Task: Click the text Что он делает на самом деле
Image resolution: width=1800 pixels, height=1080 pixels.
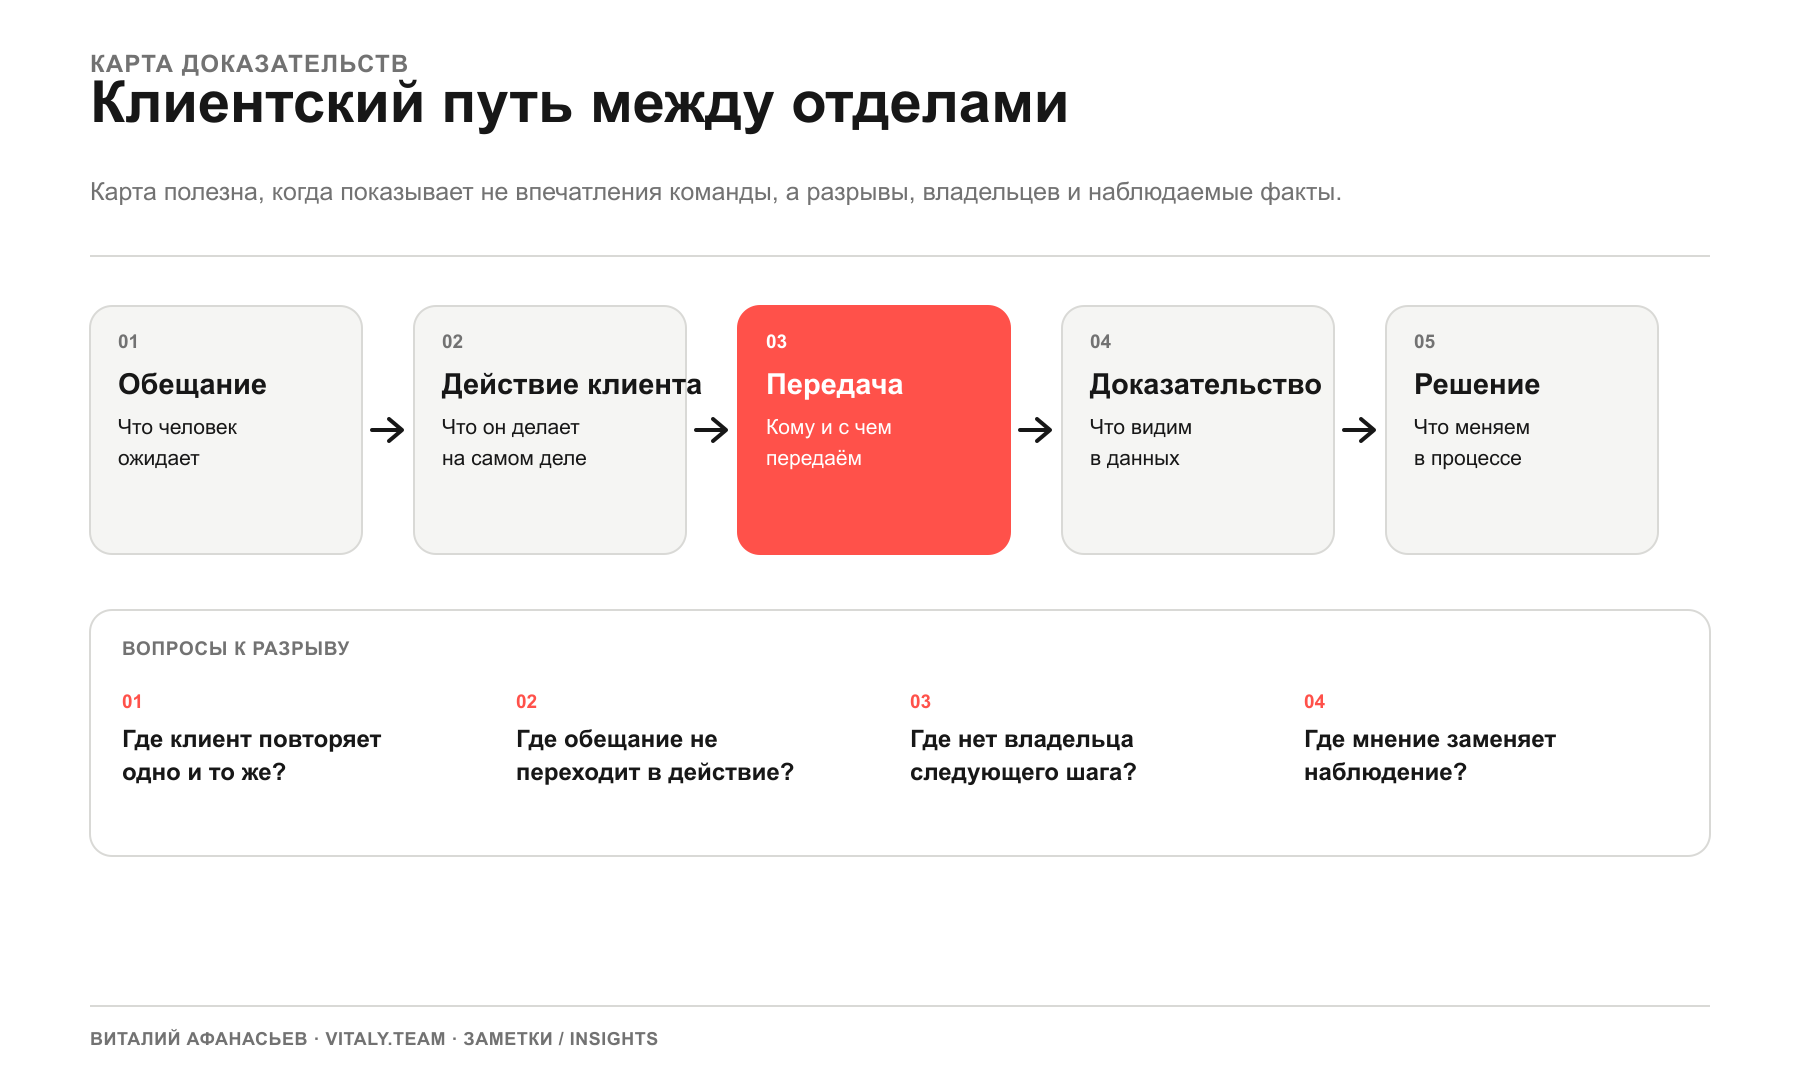Action: (514, 442)
